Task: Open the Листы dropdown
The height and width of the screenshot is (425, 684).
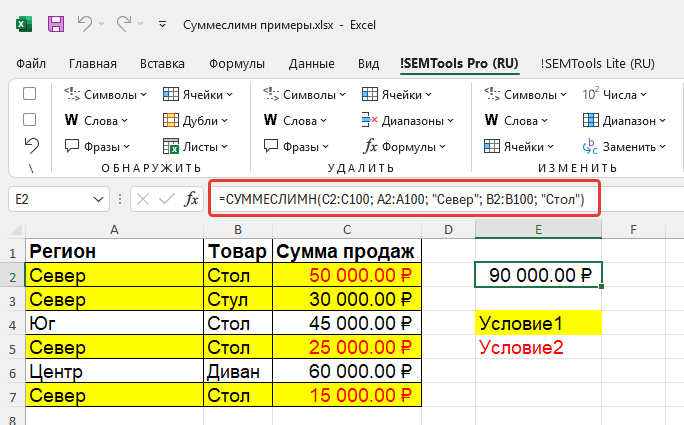Action: pos(195,147)
